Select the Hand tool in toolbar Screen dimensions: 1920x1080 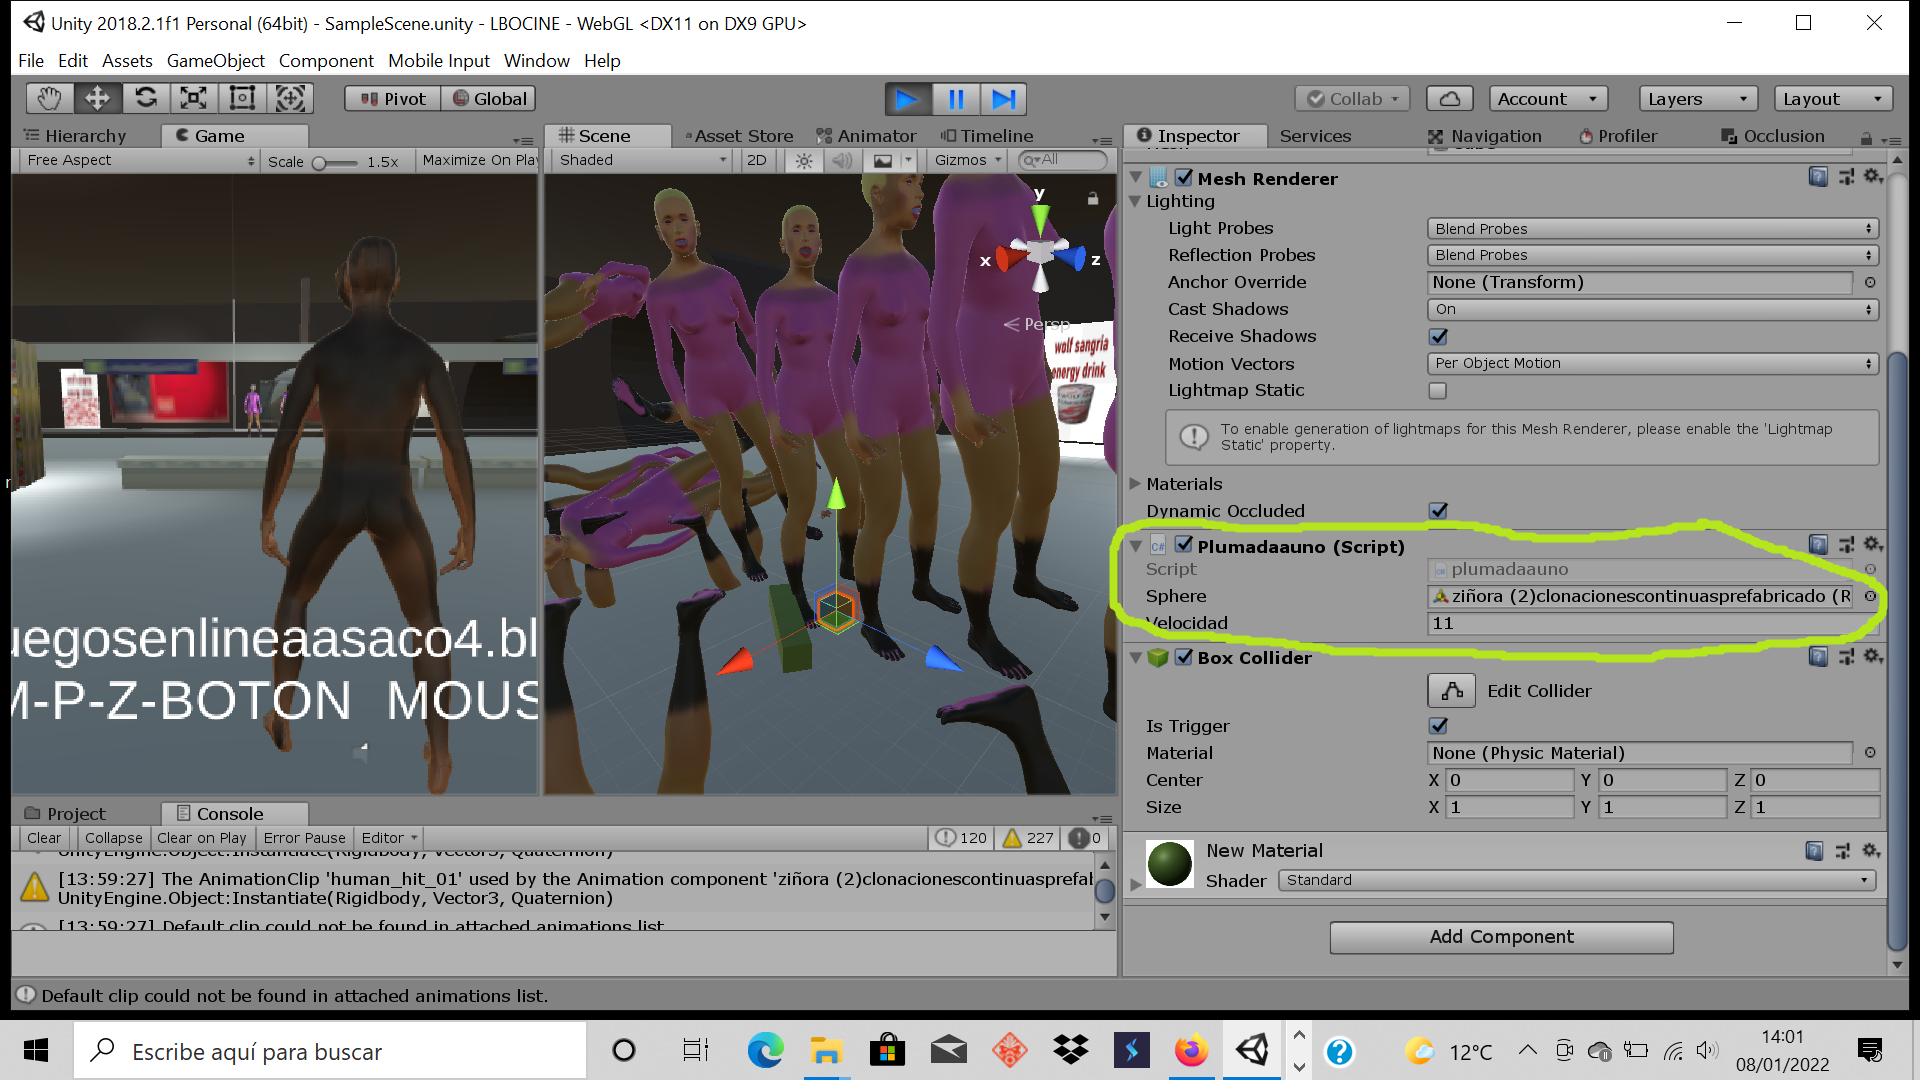[x=49, y=98]
